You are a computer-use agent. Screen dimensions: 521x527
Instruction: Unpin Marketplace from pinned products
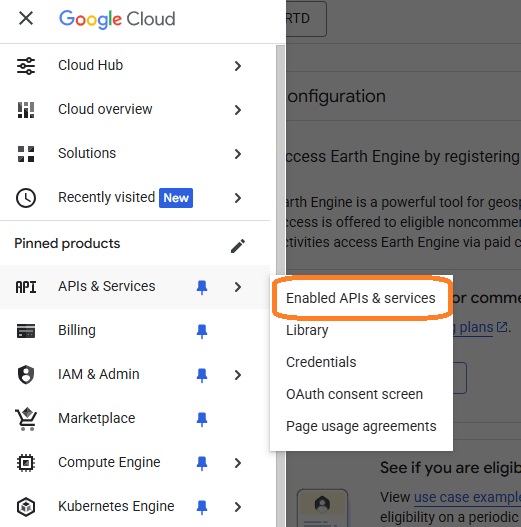click(202, 419)
